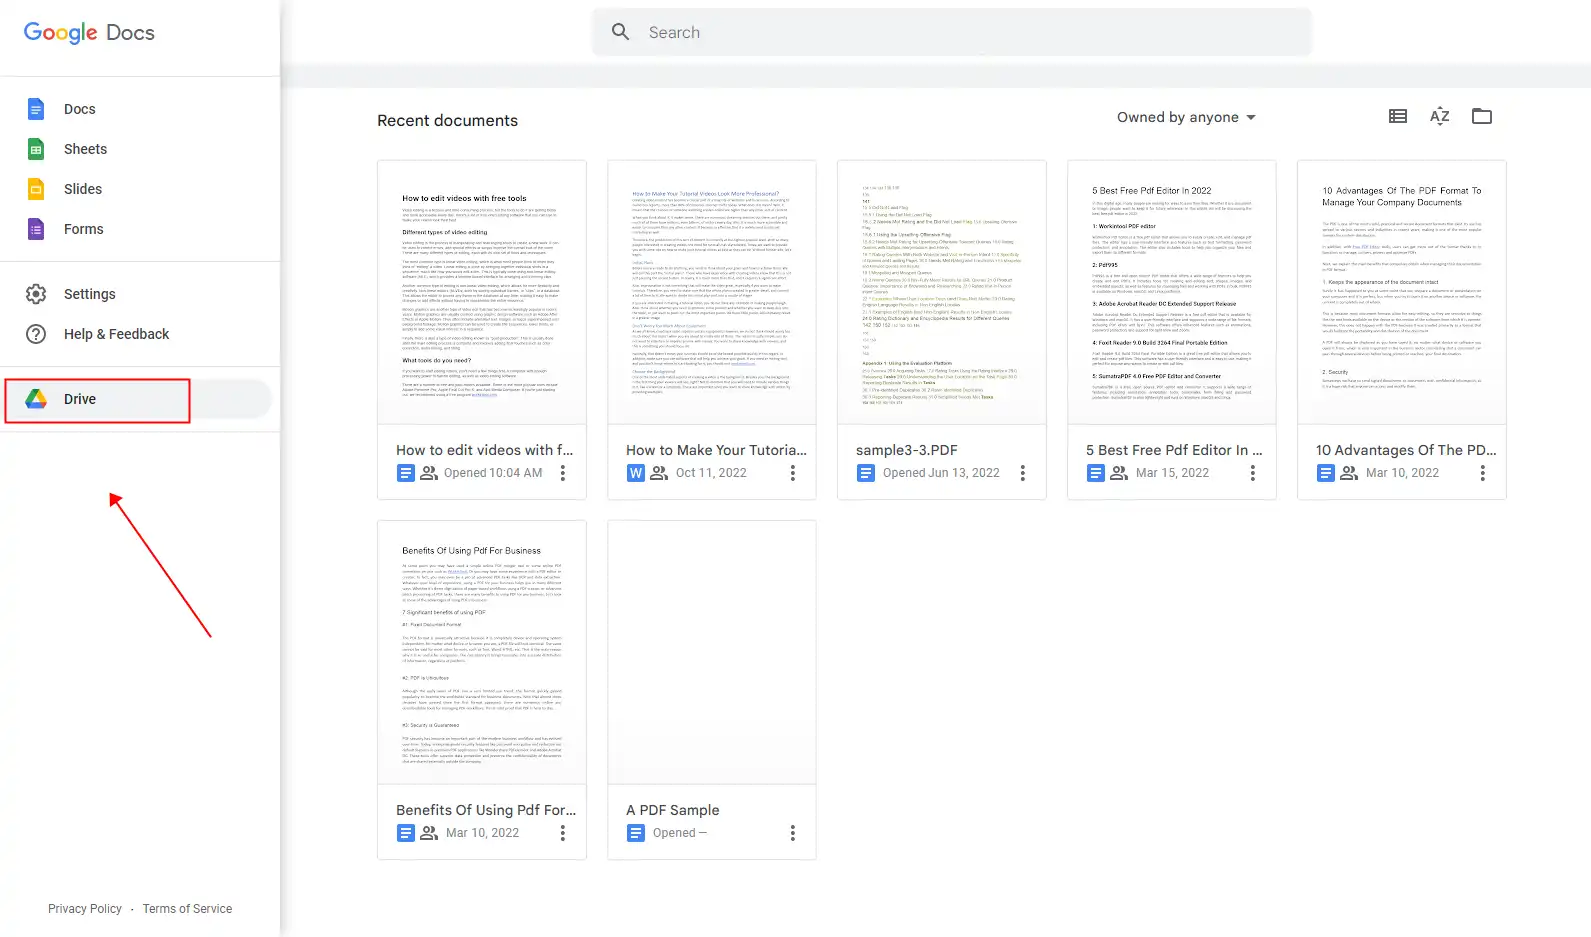Open more options for sample3-3.PDF
Viewport: 1591px width, 937px height.
pyautogui.click(x=1023, y=473)
